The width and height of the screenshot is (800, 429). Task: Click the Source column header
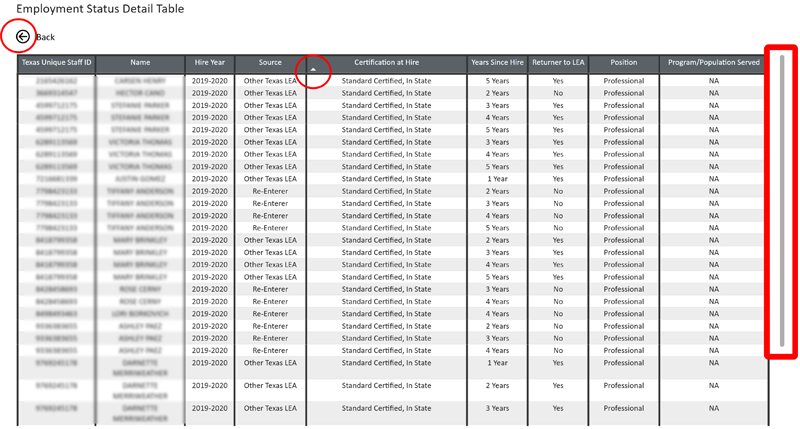[x=270, y=62]
